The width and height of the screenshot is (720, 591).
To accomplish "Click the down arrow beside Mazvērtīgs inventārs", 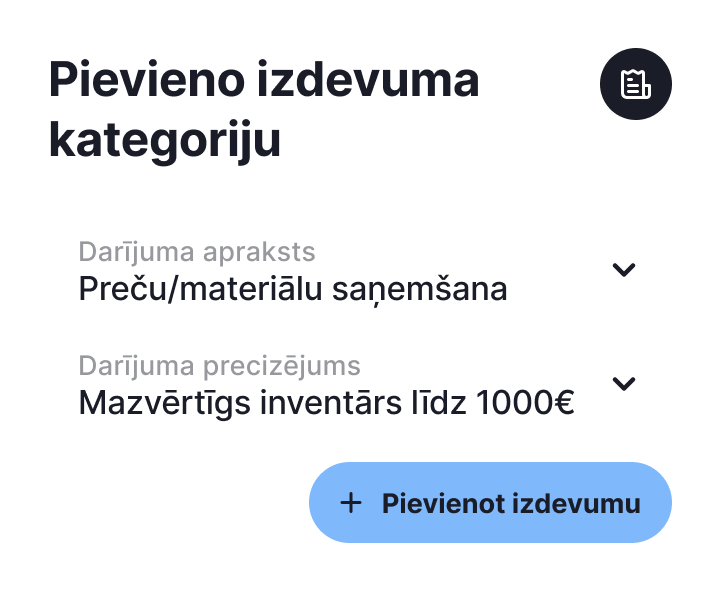I will (x=624, y=384).
